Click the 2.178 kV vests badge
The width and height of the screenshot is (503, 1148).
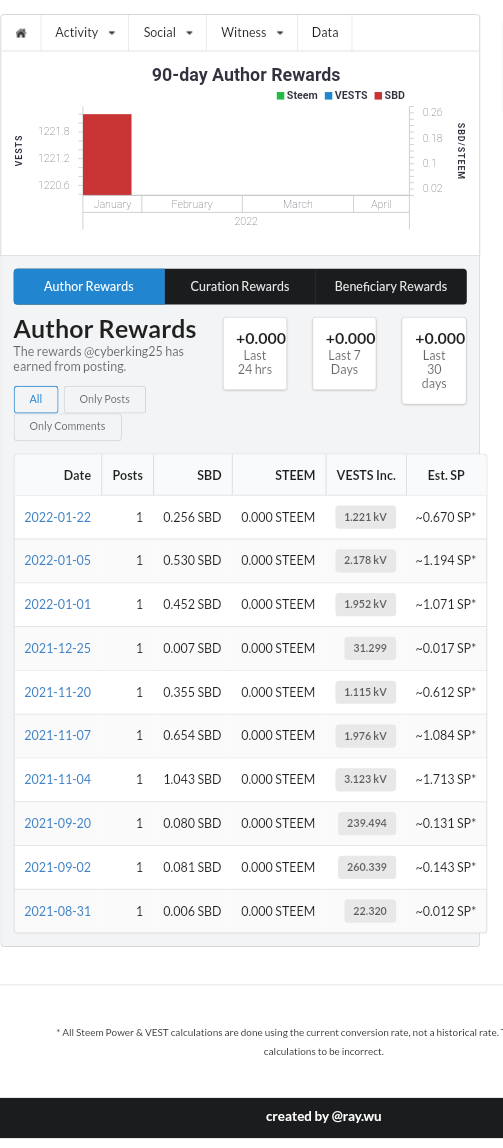tap(365, 560)
